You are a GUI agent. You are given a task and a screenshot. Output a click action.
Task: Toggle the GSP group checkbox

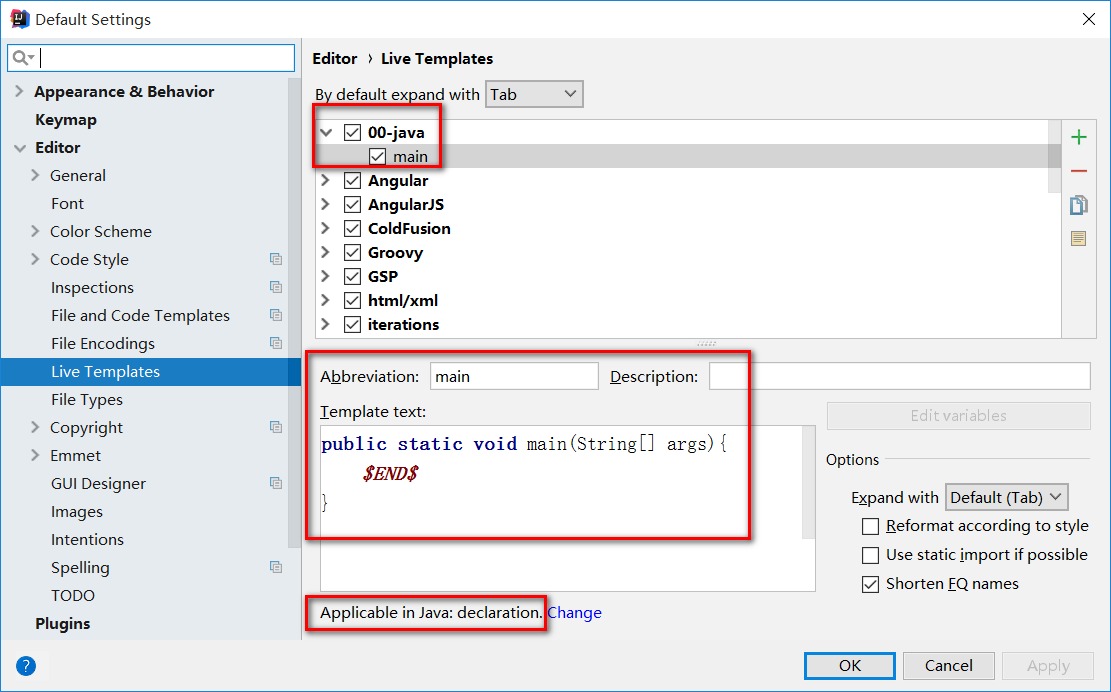352,276
